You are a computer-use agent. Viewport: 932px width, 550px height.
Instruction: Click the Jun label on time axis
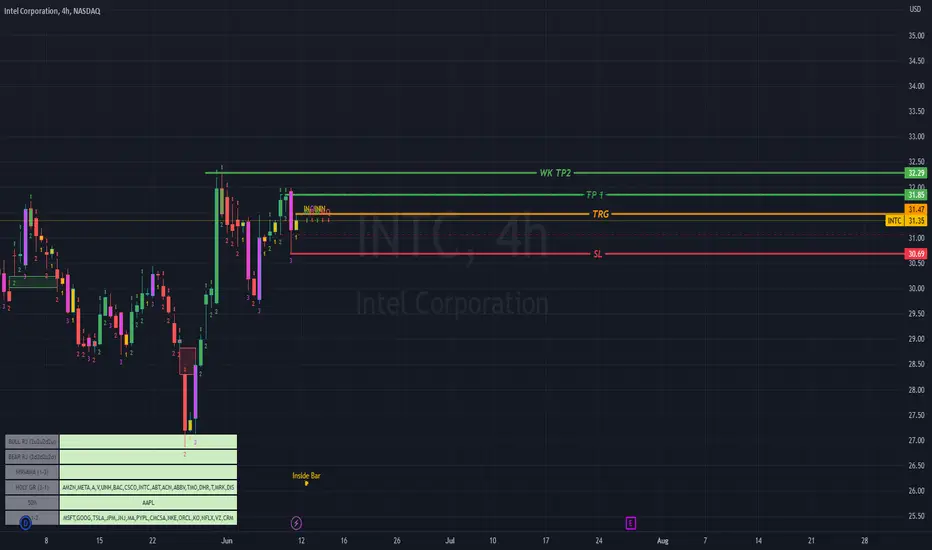(226, 540)
